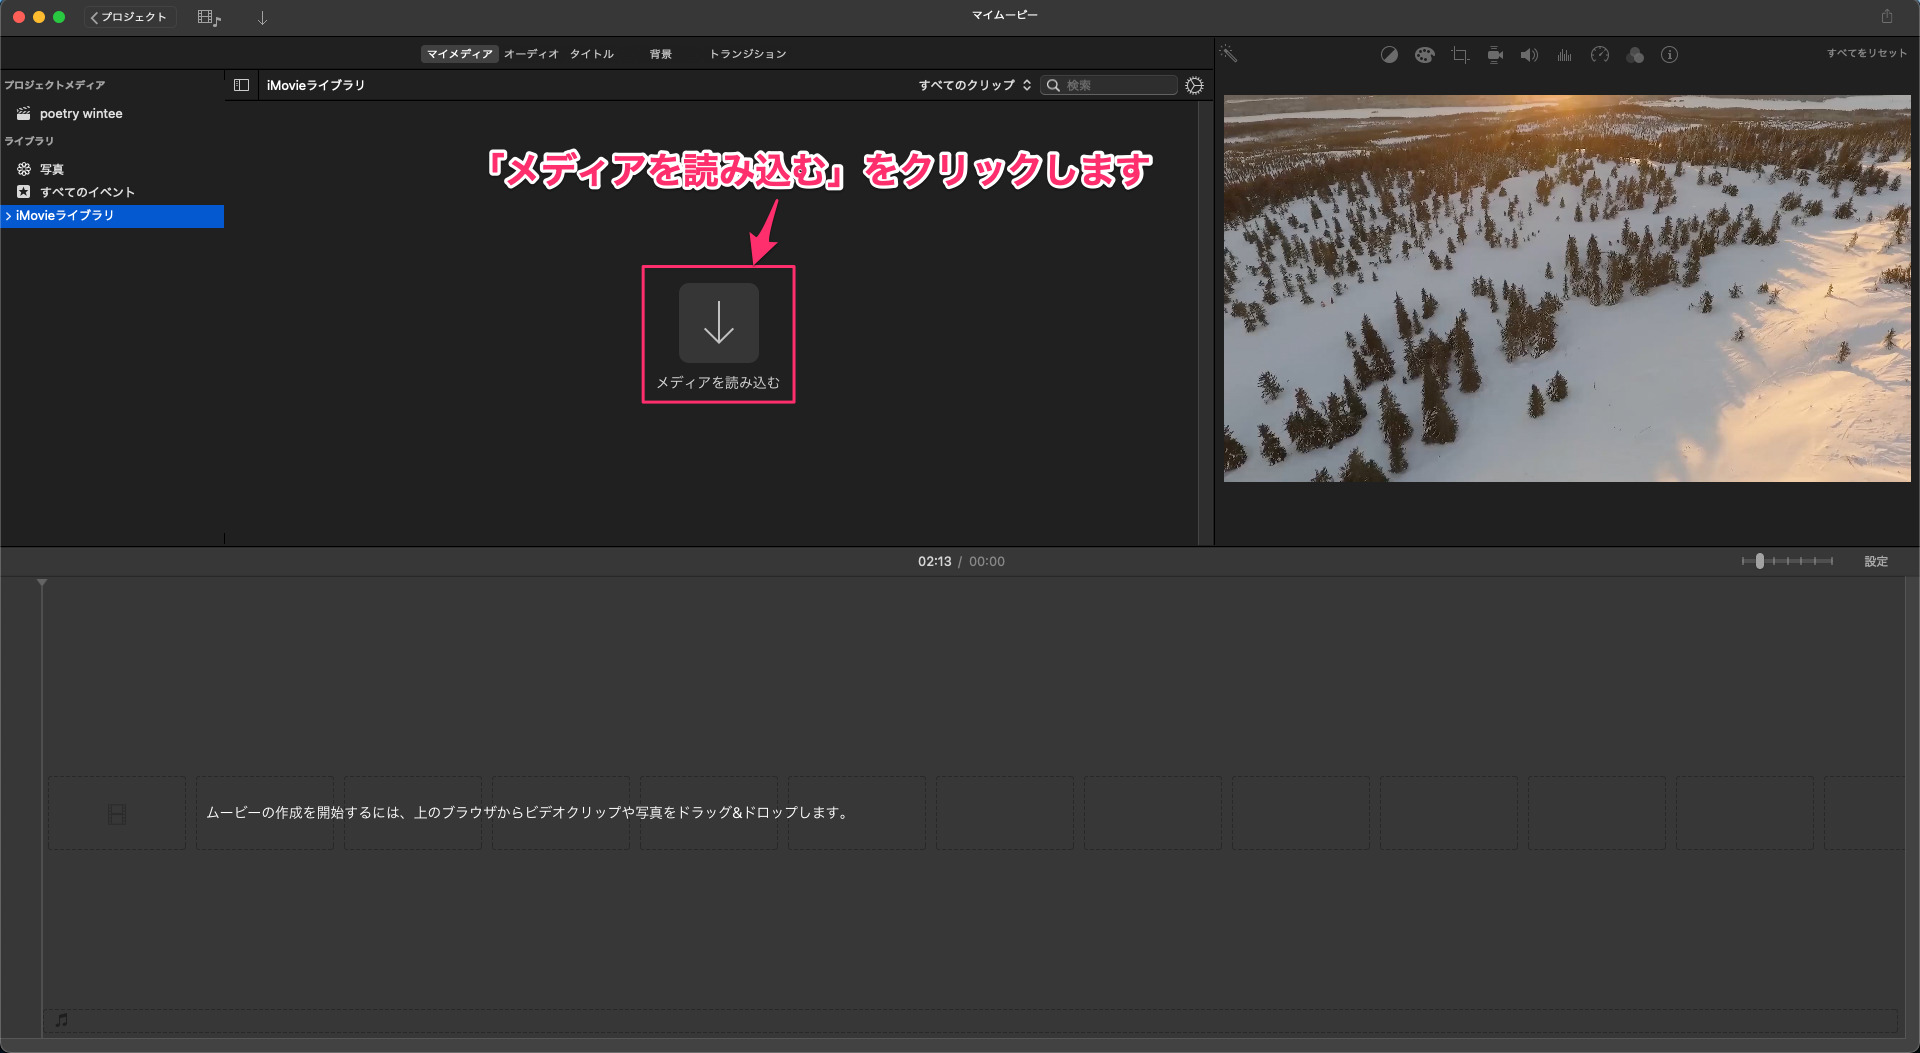Open browser settings gear menu
The width and height of the screenshot is (1920, 1053).
pyautogui.click(x=1194, y=85)
